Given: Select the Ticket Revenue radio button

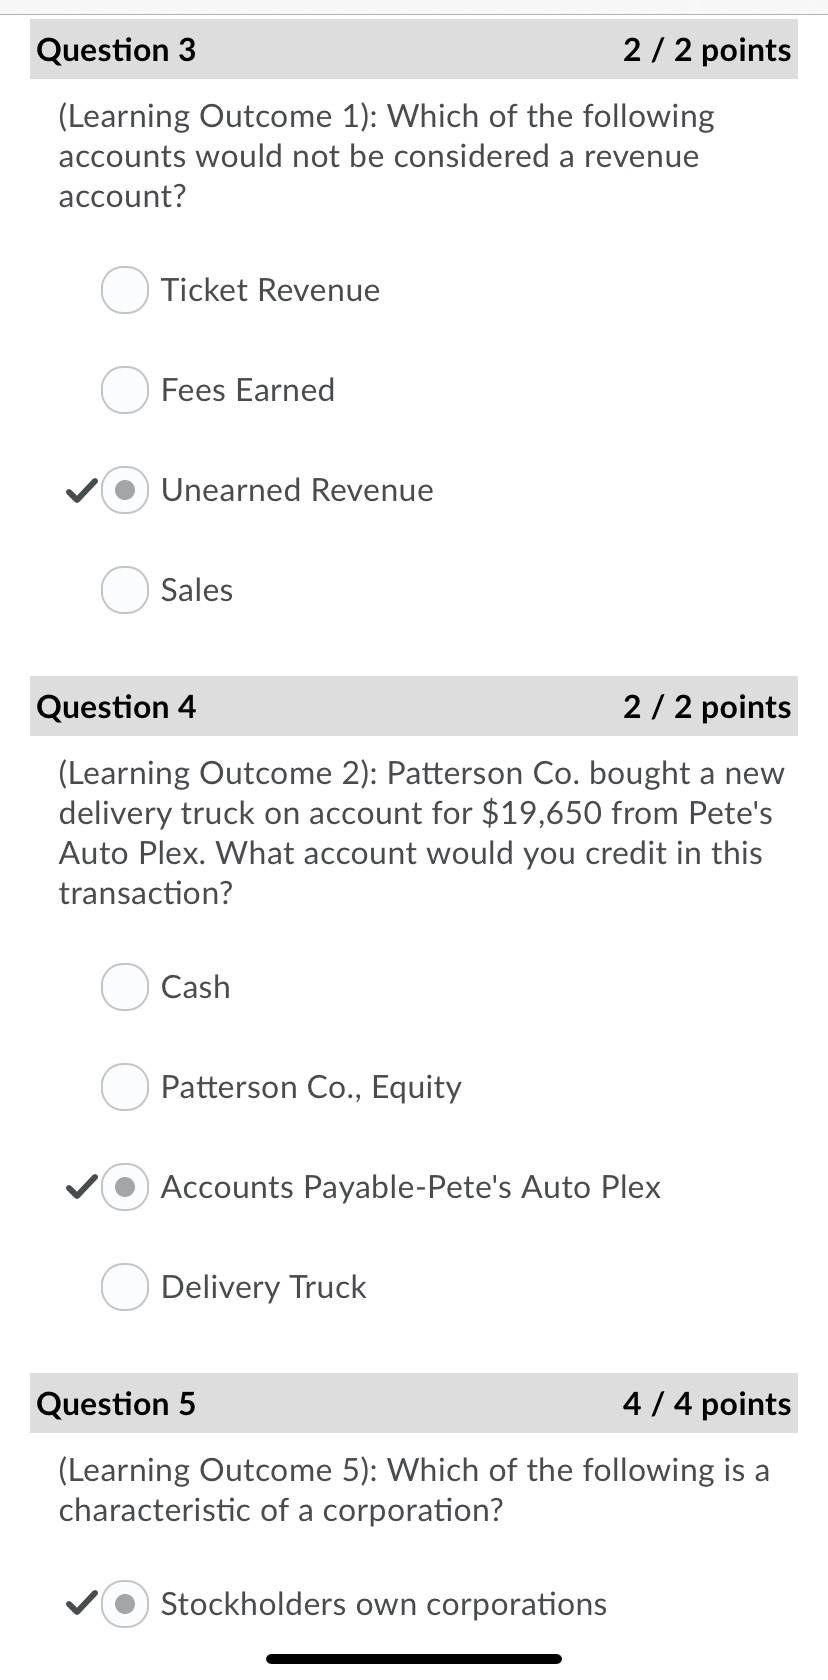Looking at the screenshot, I should click(x=125, y=290).
